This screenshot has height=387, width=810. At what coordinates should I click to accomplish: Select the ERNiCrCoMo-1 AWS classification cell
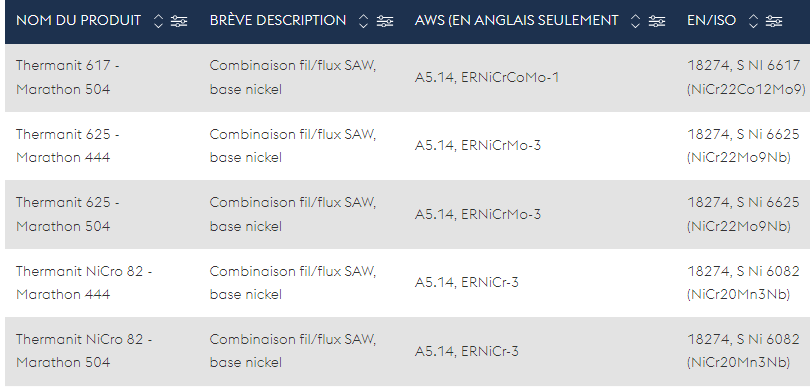(487, 78)
